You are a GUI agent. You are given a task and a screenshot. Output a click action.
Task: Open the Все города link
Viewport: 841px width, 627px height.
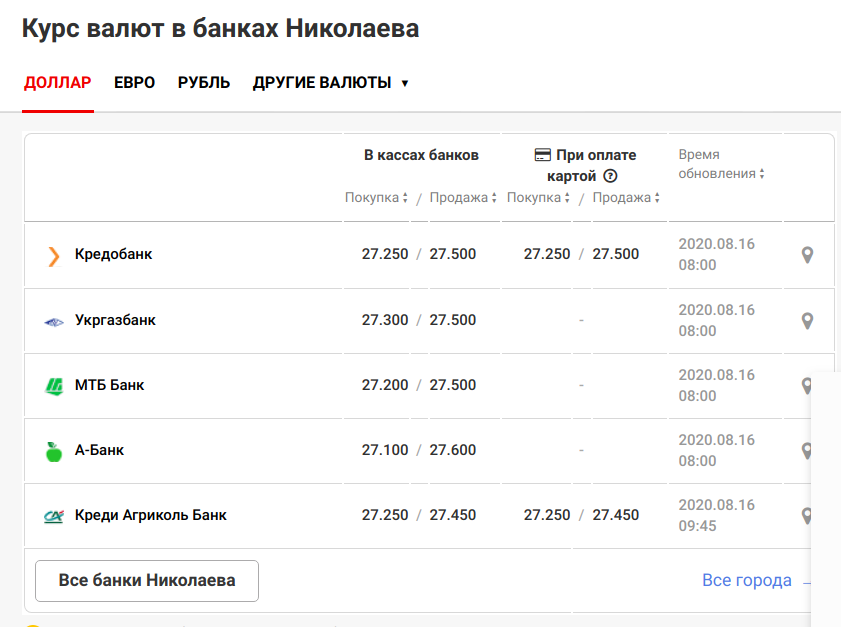click(x=747, y=580)
